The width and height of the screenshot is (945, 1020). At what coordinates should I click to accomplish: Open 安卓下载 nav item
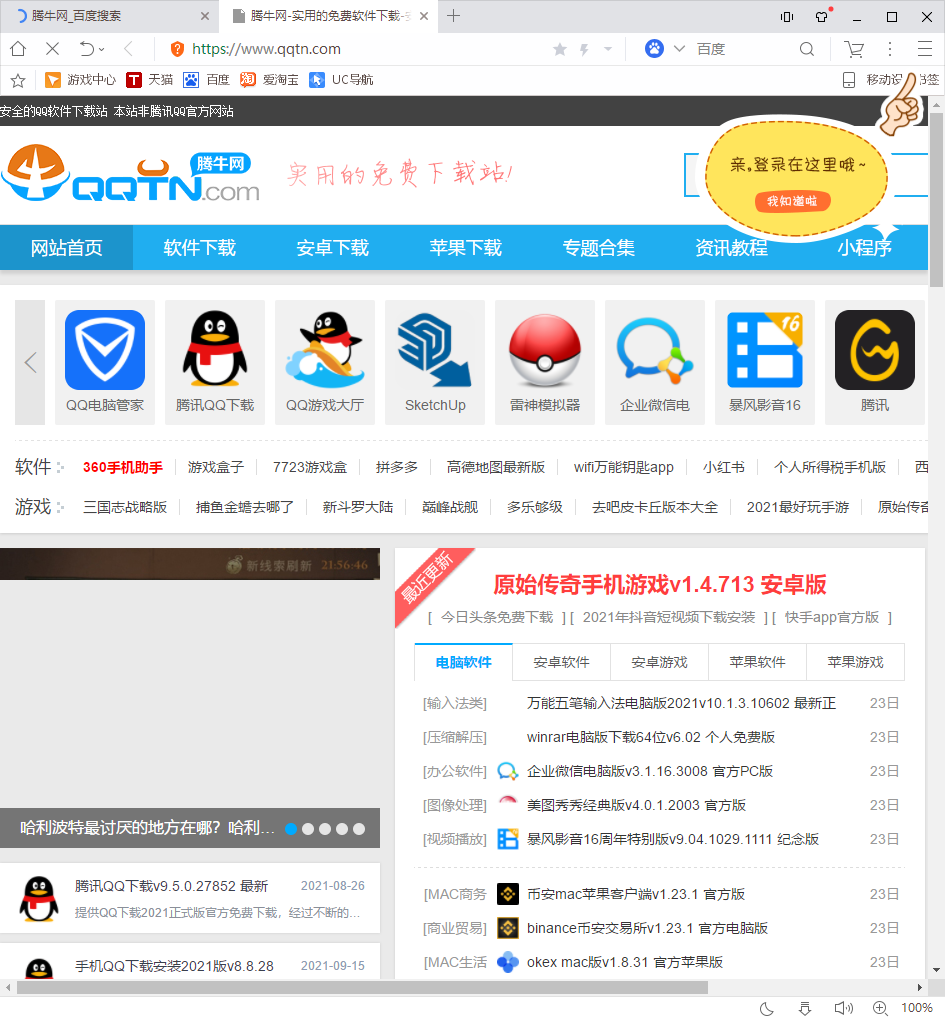click(332, 248)
